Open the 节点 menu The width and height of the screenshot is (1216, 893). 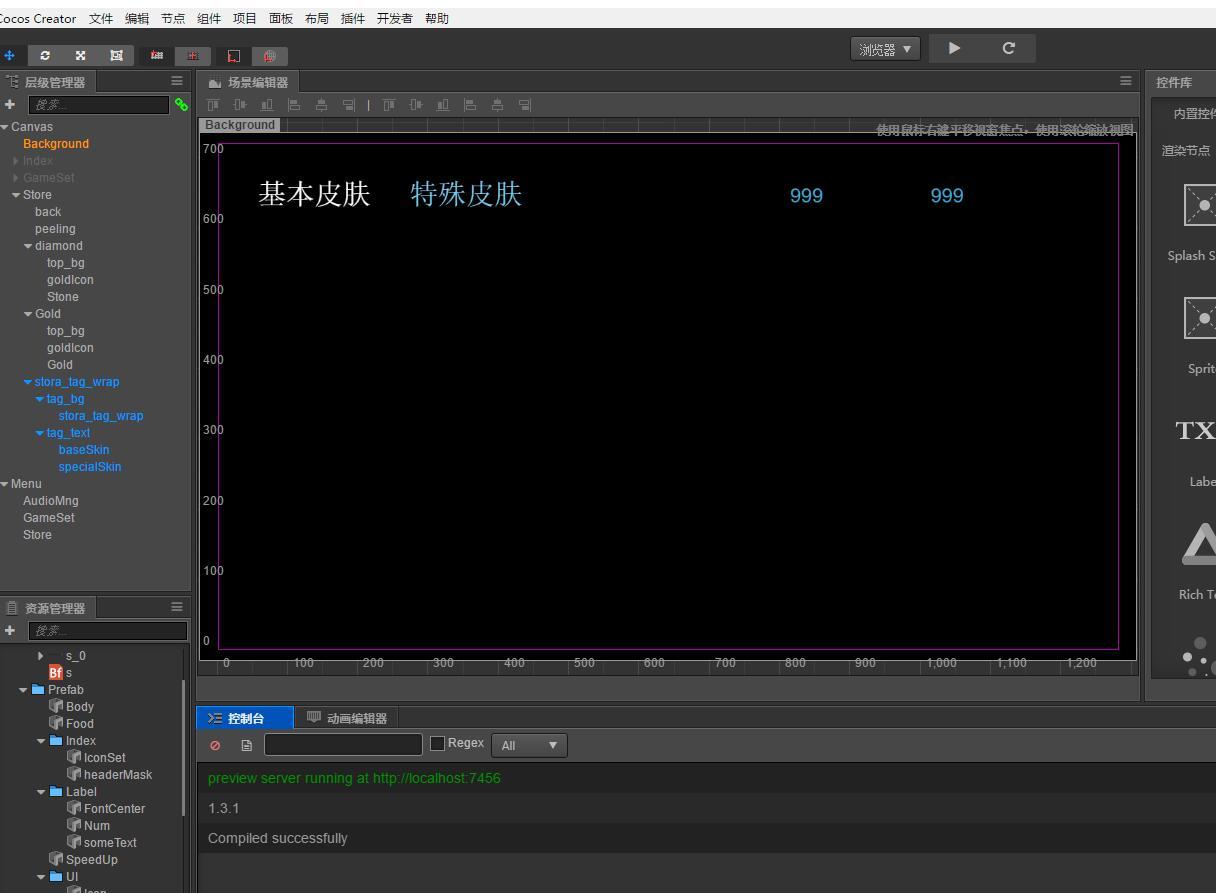173,18
